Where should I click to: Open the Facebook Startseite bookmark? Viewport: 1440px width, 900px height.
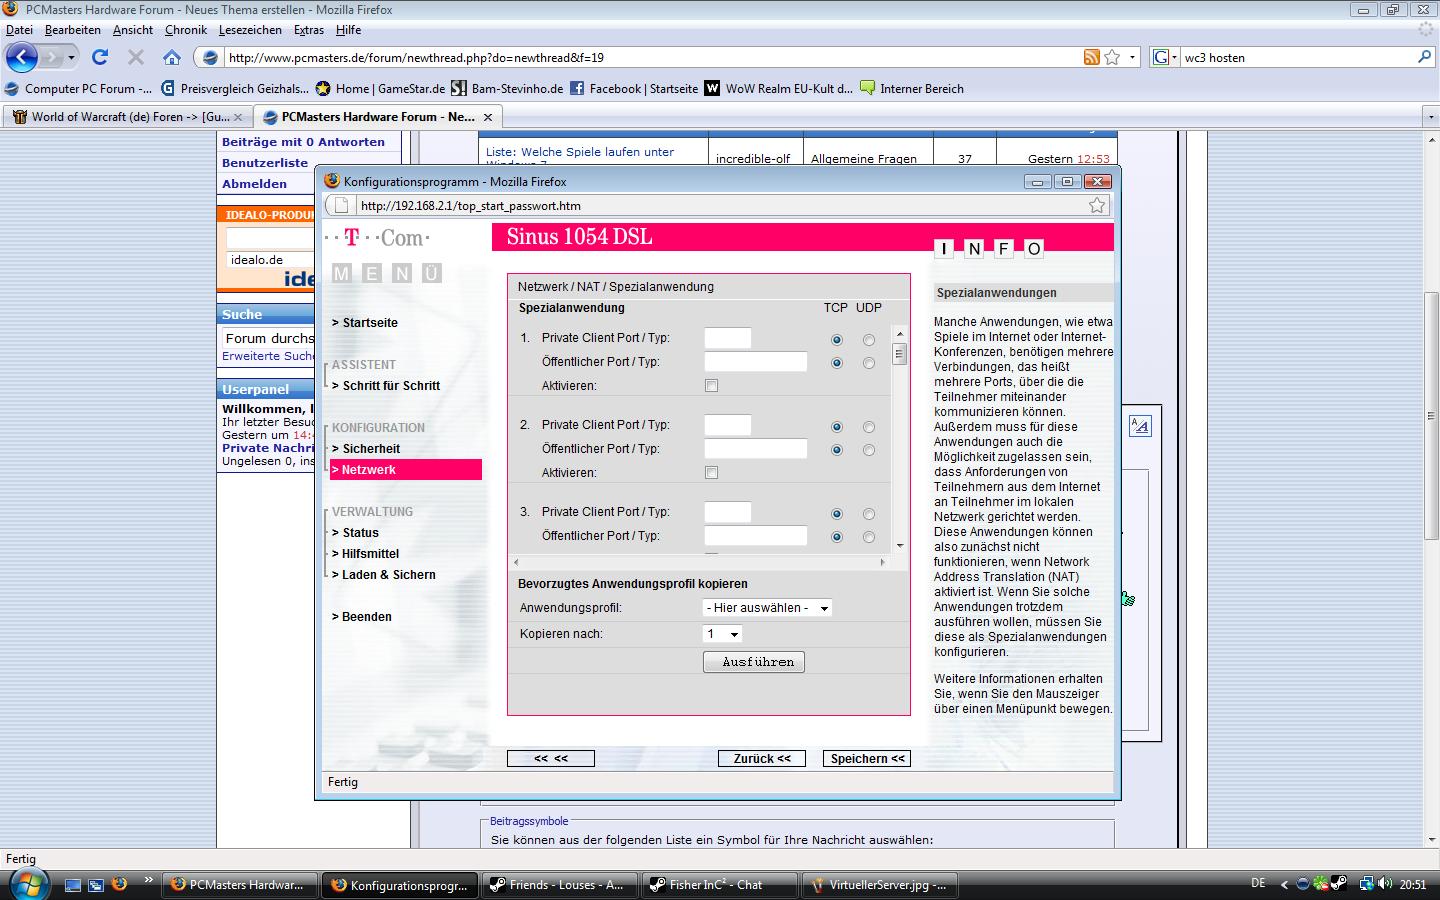[634, 88]
